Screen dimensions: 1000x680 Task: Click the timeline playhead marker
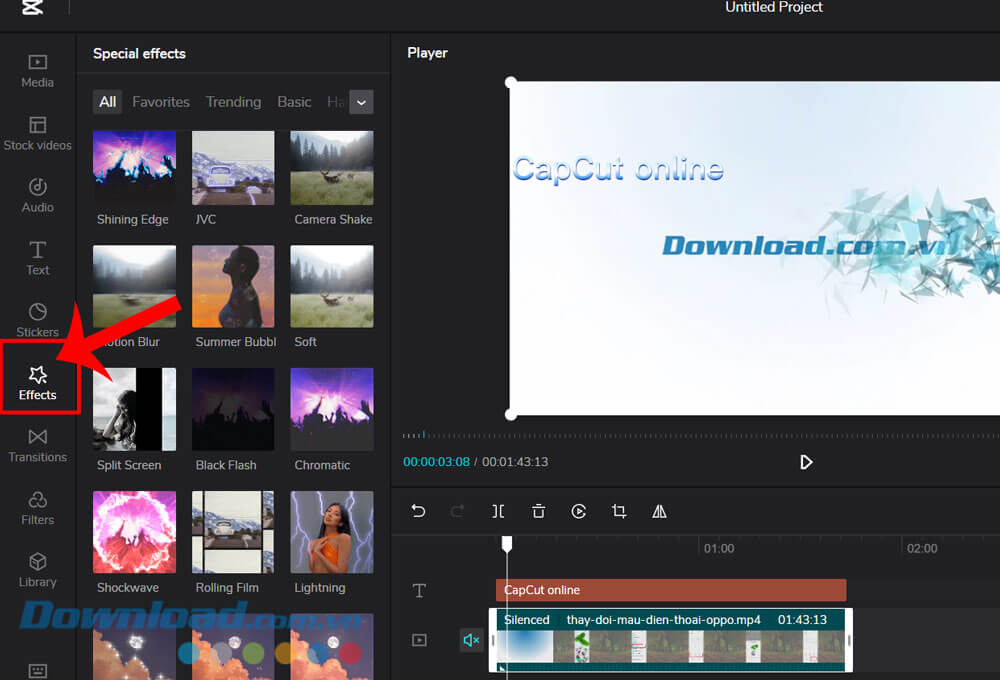(x=507, y=543)
